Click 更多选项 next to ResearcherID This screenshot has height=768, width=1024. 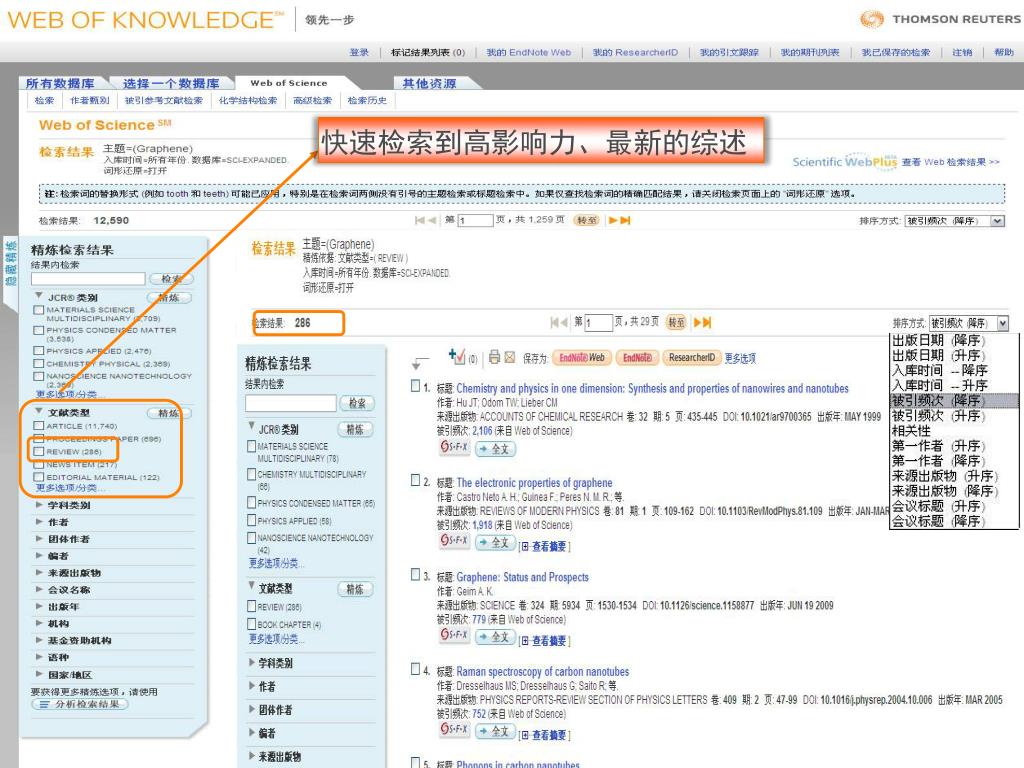(740, 359)
